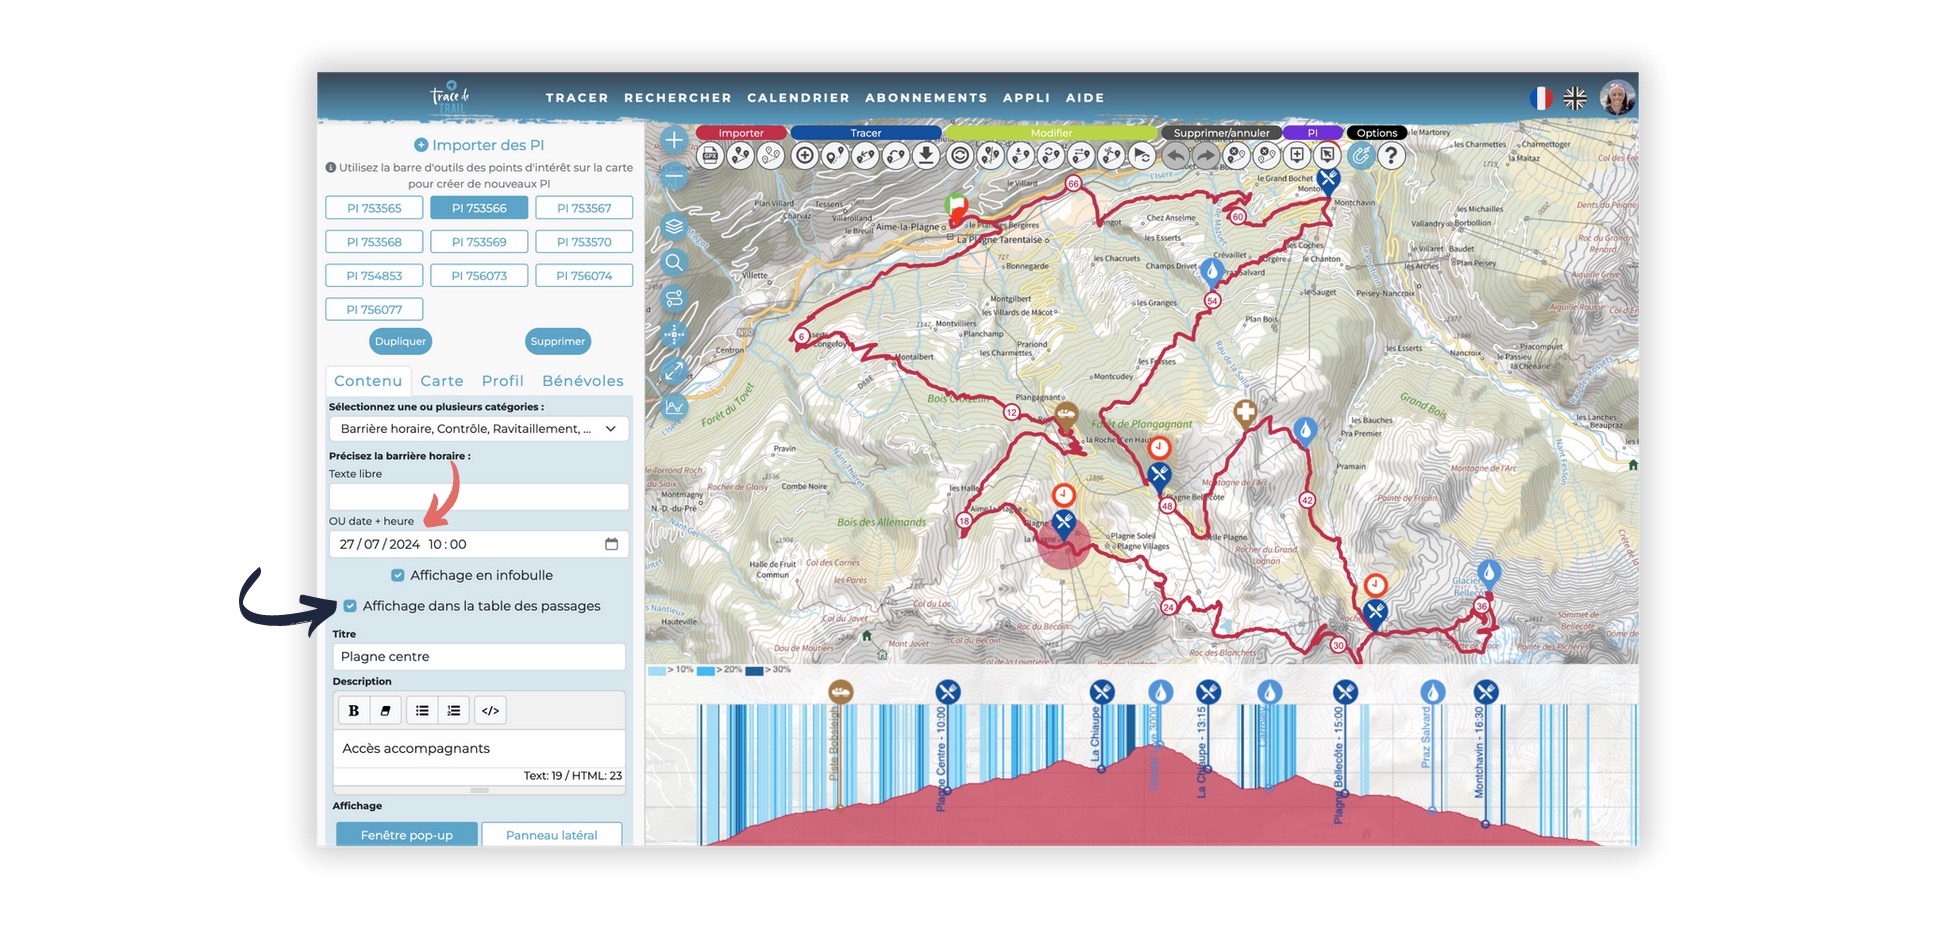
Task: Click the Dupliquer button
Action: 400,341
